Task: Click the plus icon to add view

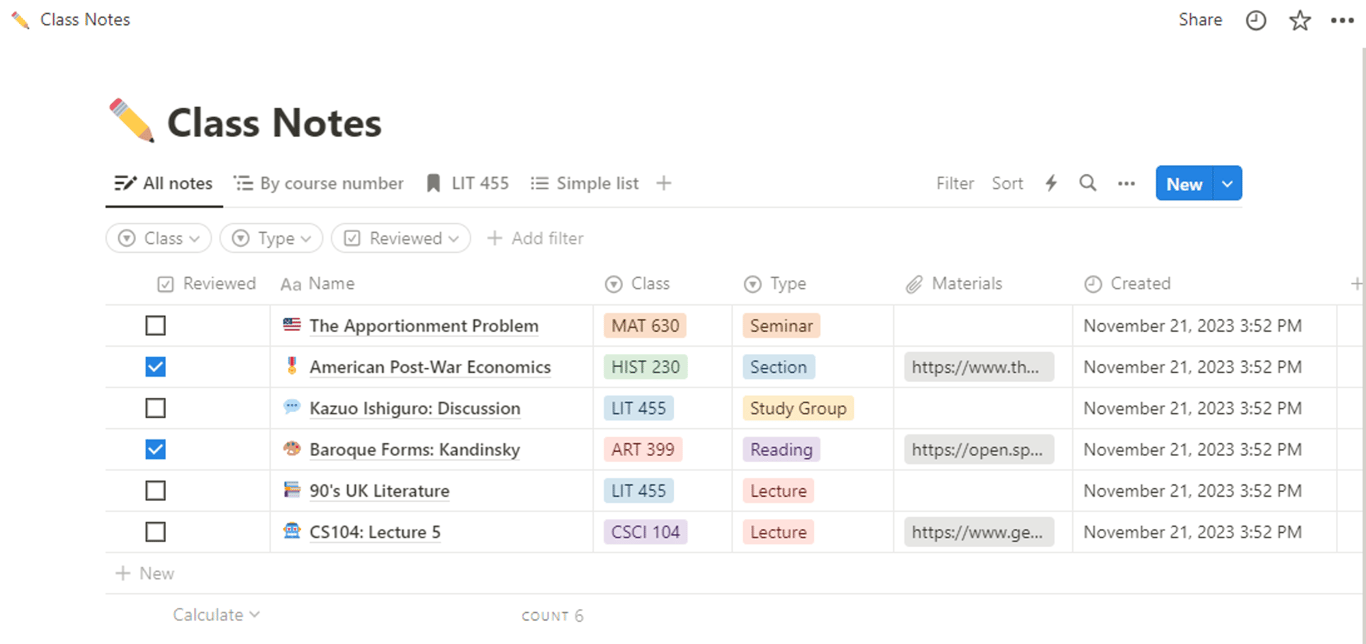Action: pyautogui.click(x=664, y=183)
